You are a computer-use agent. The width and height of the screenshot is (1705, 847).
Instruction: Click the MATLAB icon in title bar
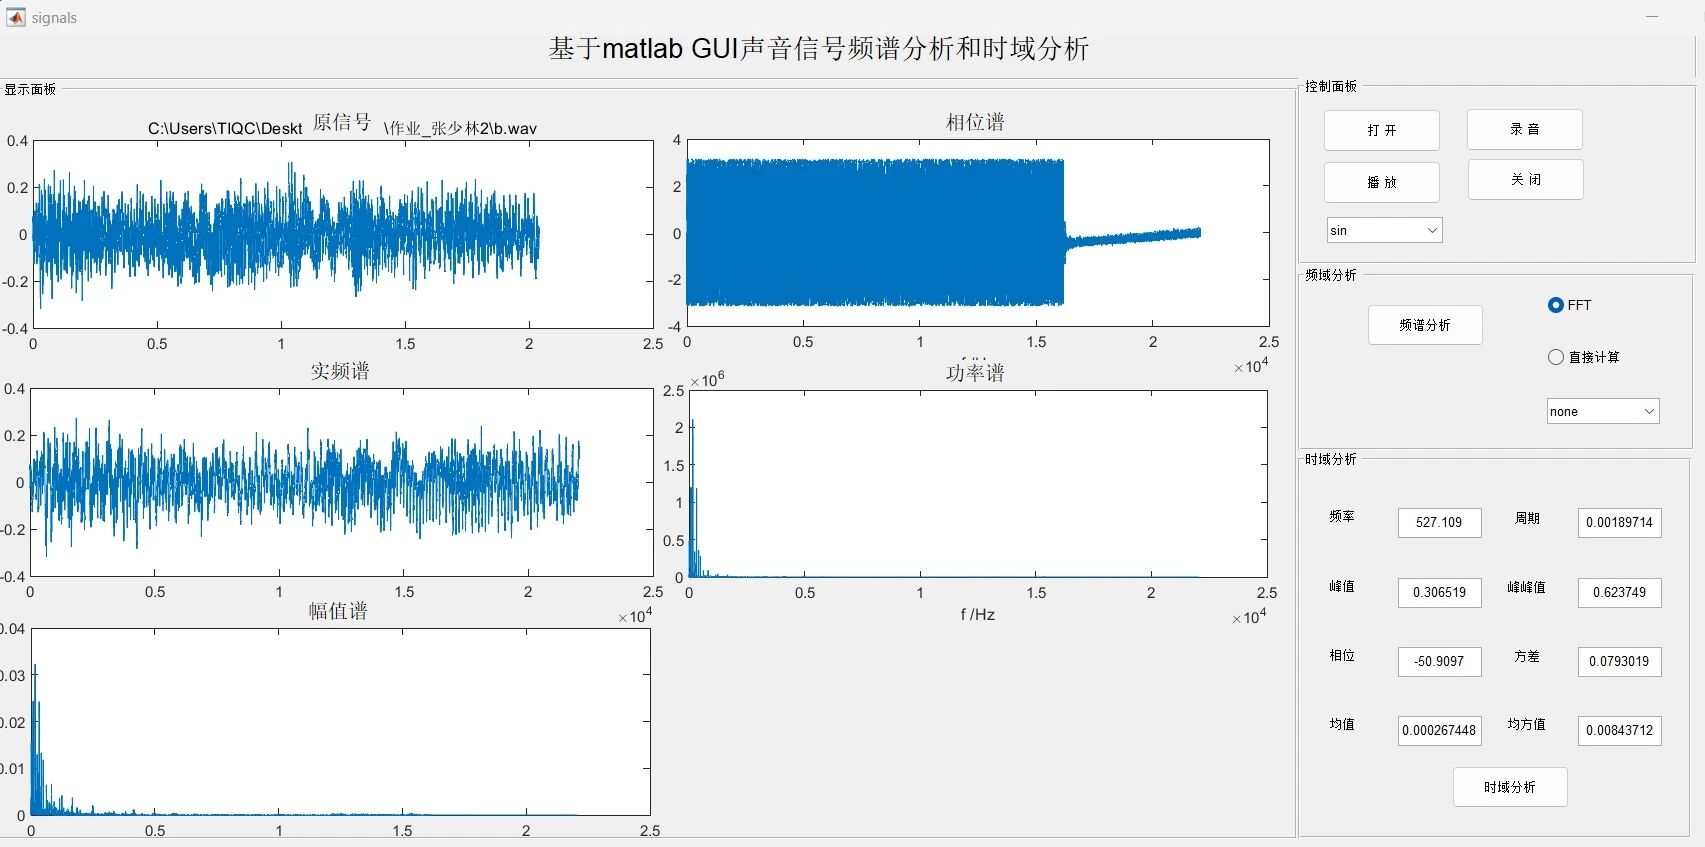[x=15, y=17]
